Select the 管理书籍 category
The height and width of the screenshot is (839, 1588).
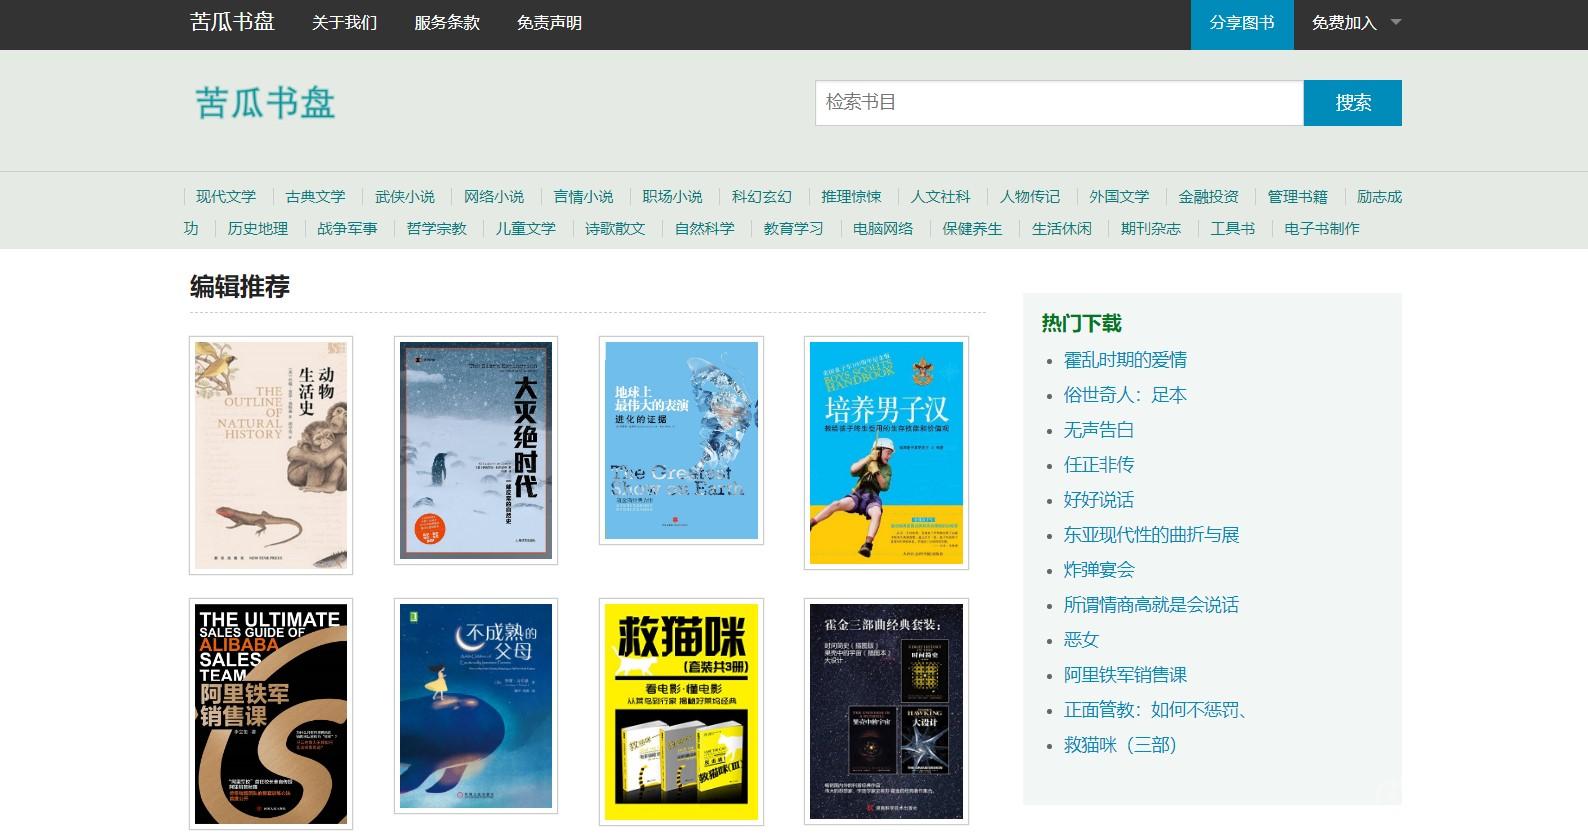coord(1297,197)
